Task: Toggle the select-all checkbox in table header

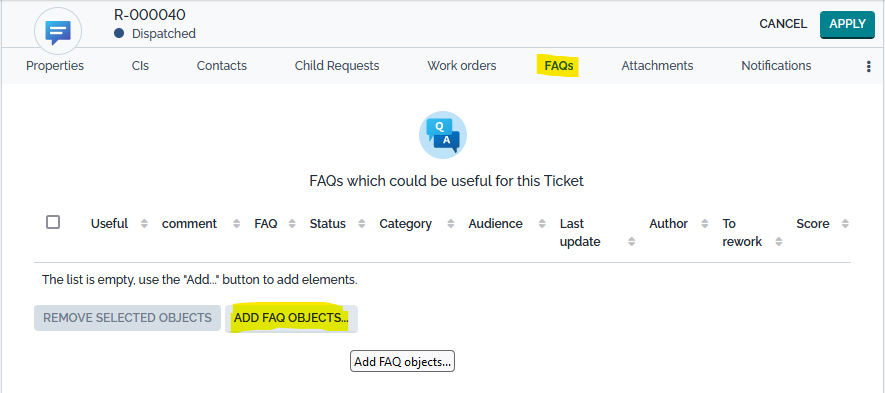Action: (x=53, y=222)
